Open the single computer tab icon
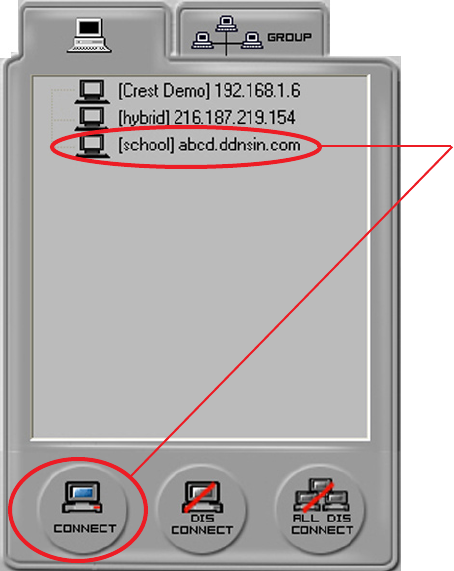The height and width of the screenshot is (571, 454). click(89, 36)
